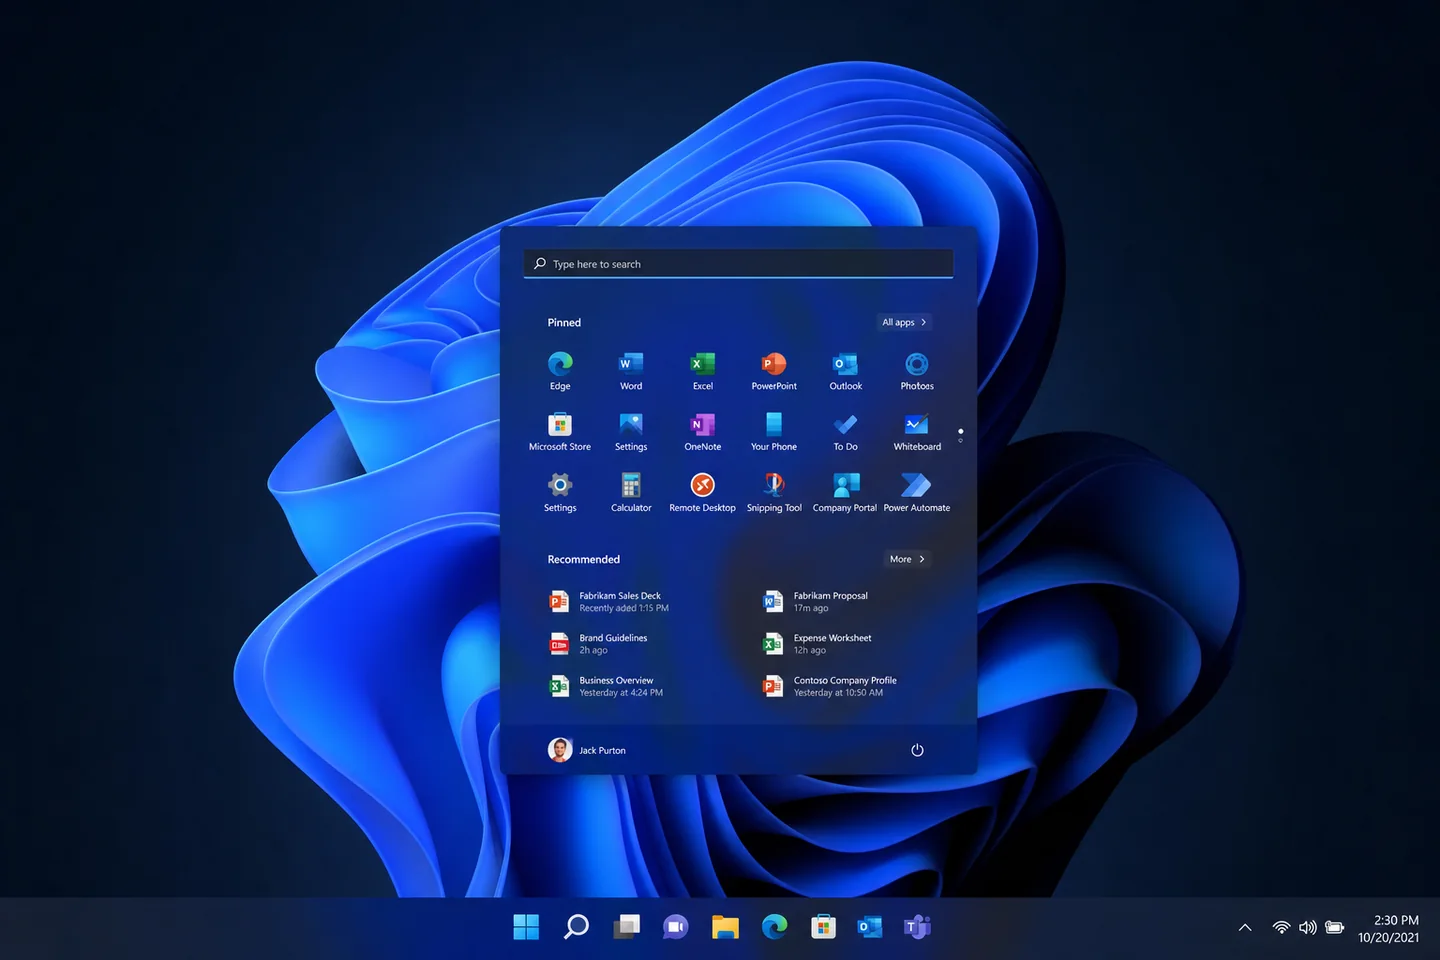Launch Whiteboard app
1440x960 pixels.
coord(917,432)
